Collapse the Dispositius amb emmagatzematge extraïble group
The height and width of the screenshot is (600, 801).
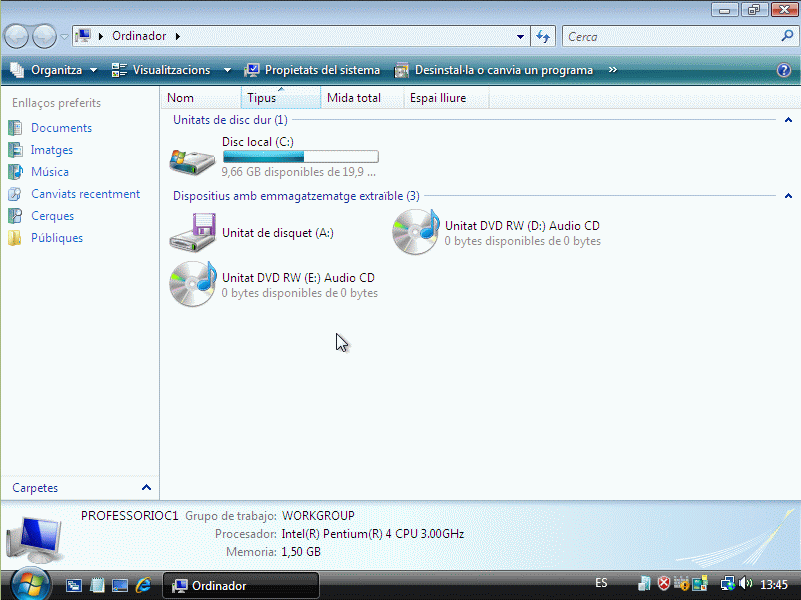788,196
